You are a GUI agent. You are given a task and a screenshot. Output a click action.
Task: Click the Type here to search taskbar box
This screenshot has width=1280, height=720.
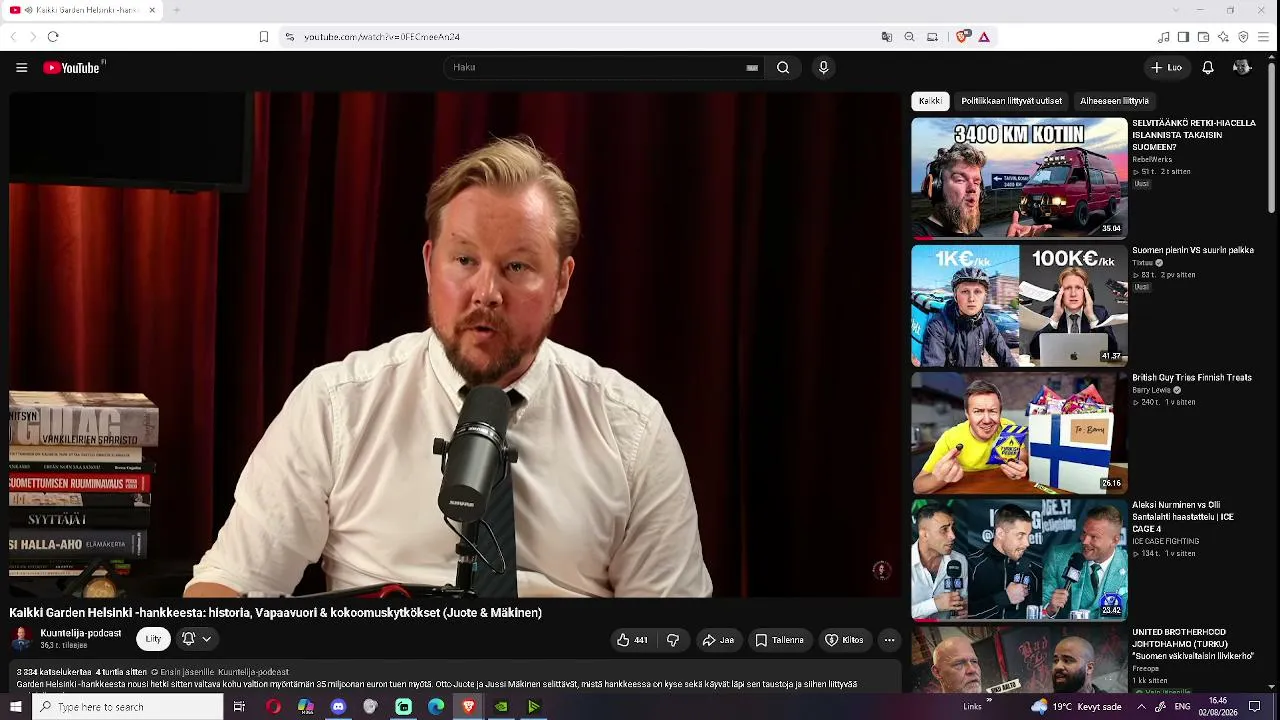(127, 707)
